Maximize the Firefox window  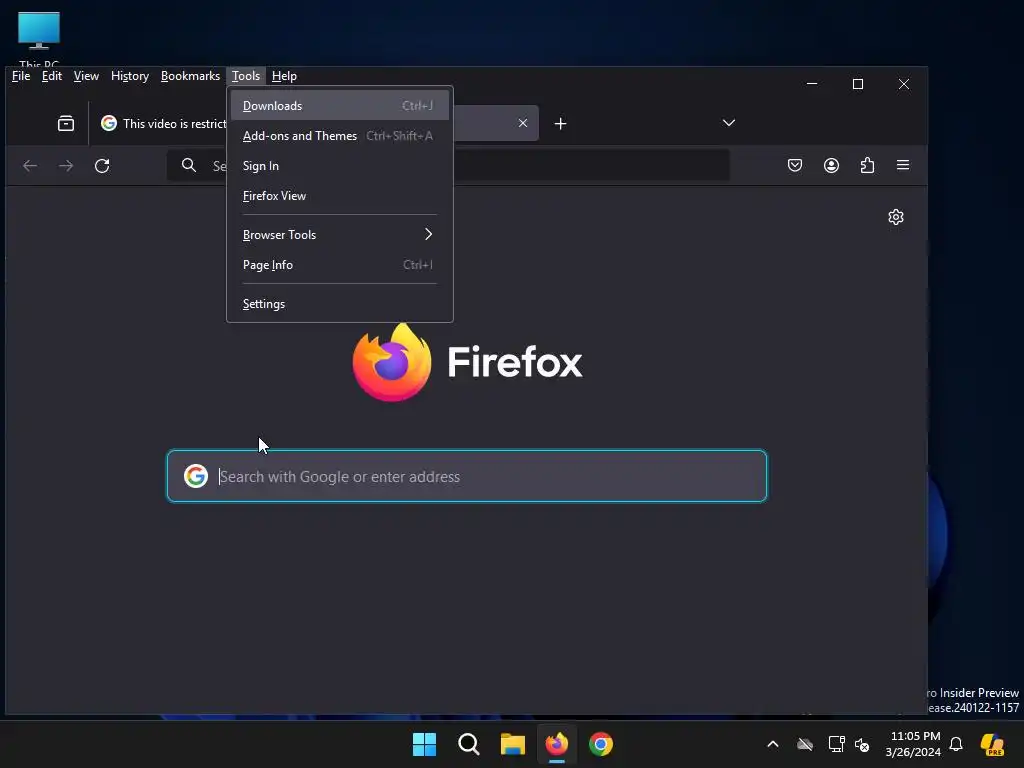[858, 84]
